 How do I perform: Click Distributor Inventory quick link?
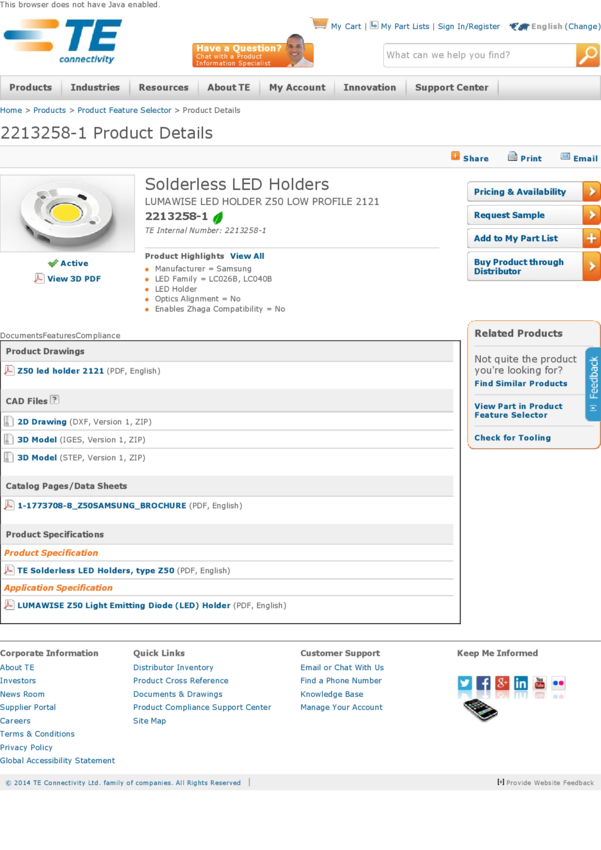pyautogui.click(x=173, y=667)
